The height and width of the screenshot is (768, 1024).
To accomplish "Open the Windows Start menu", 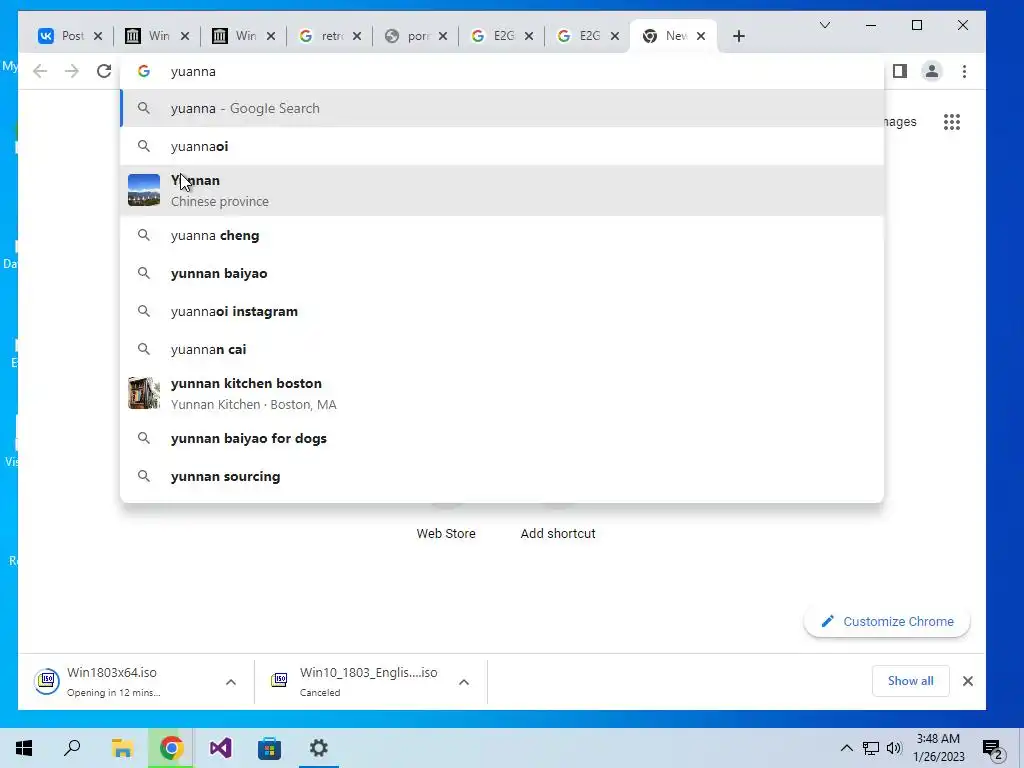I will point(24,748).
